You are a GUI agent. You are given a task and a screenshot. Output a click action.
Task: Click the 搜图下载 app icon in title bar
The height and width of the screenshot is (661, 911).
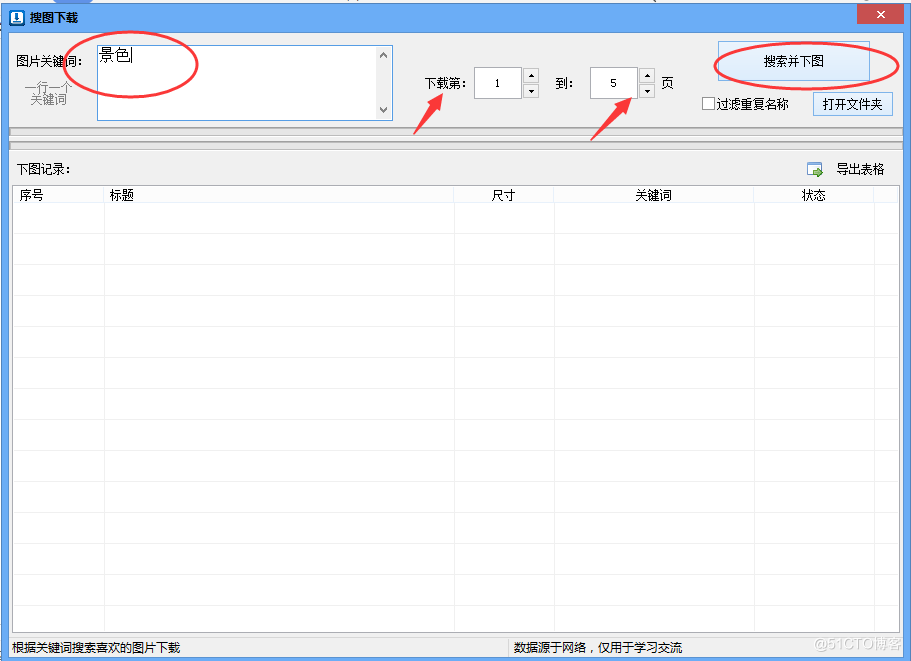click(x=17, y=17)
